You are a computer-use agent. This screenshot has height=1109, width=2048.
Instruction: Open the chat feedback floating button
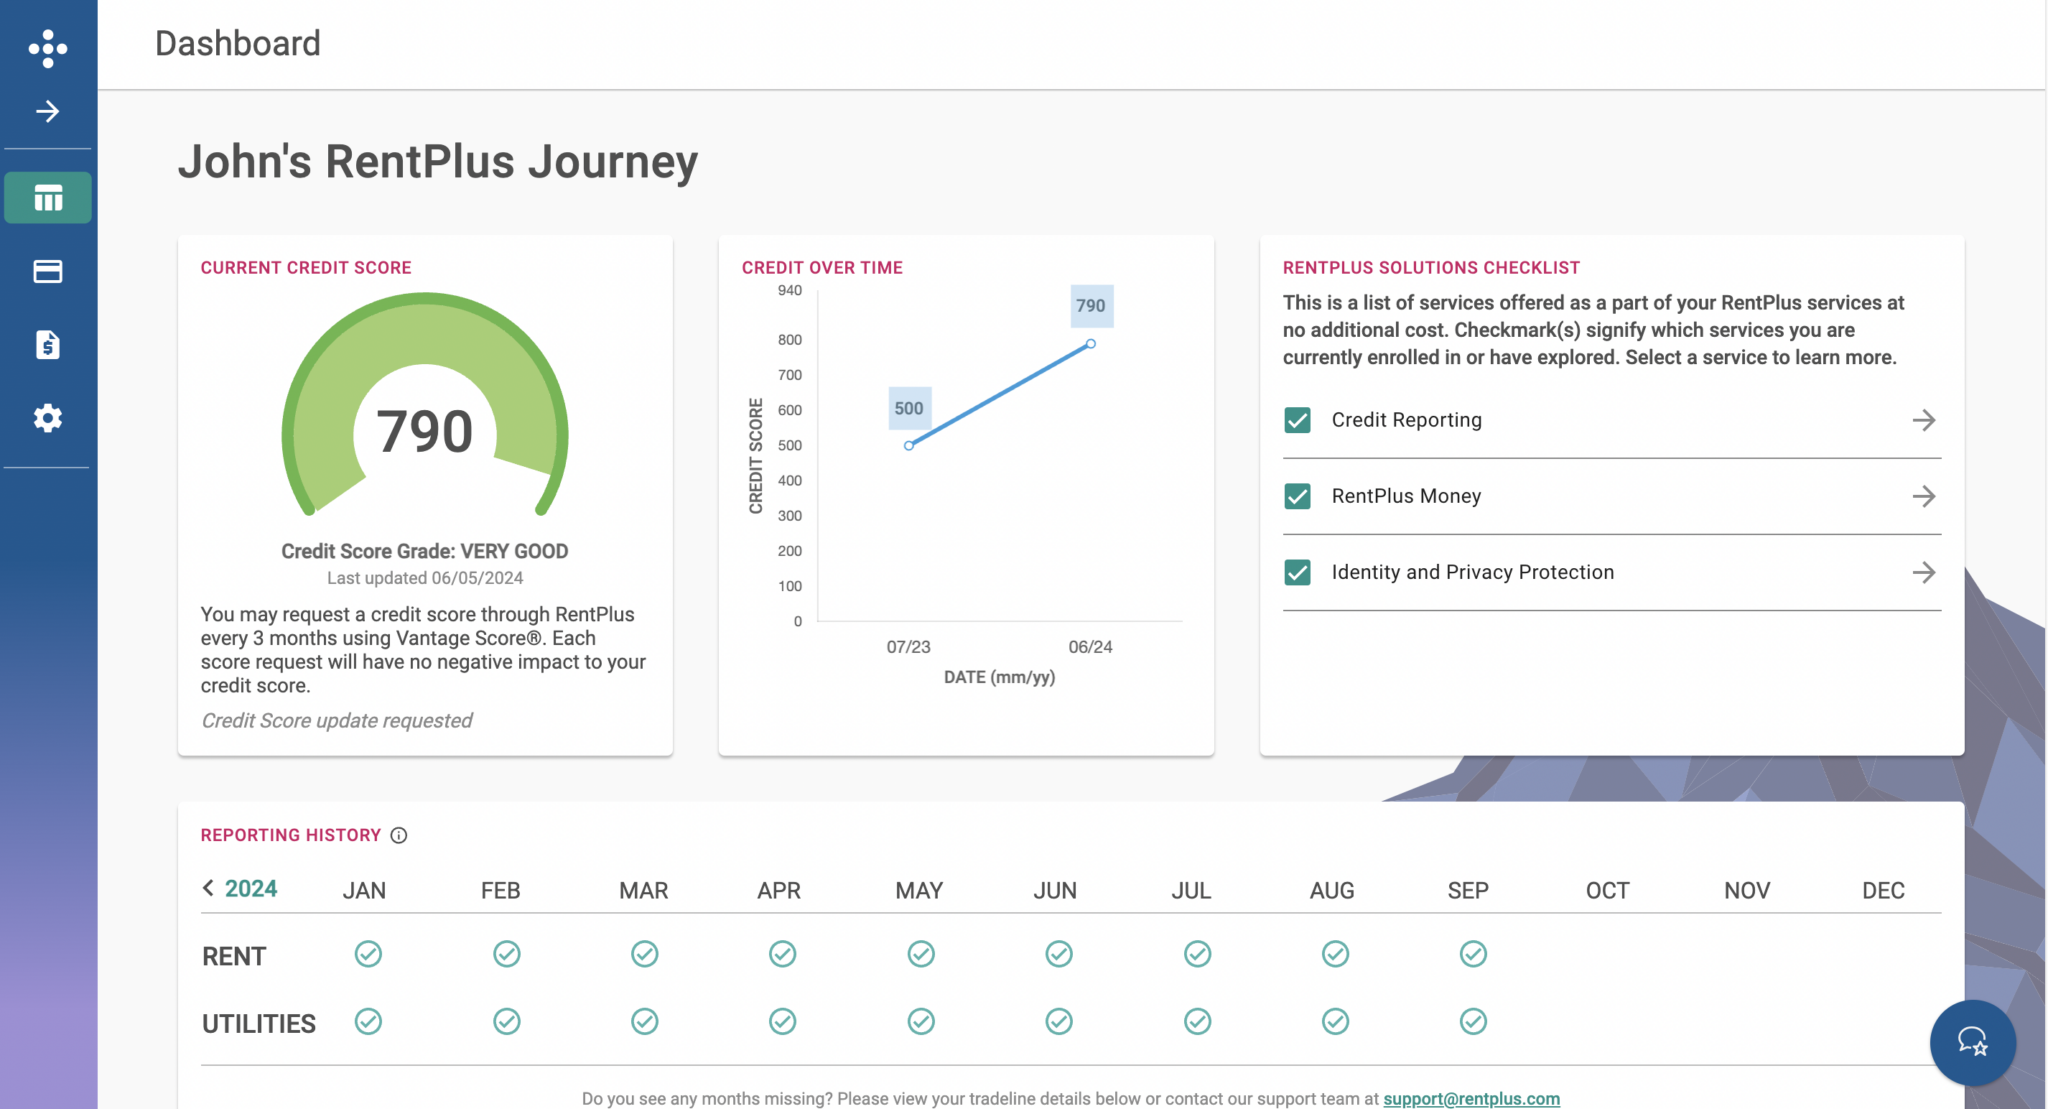point(1972,1042)
